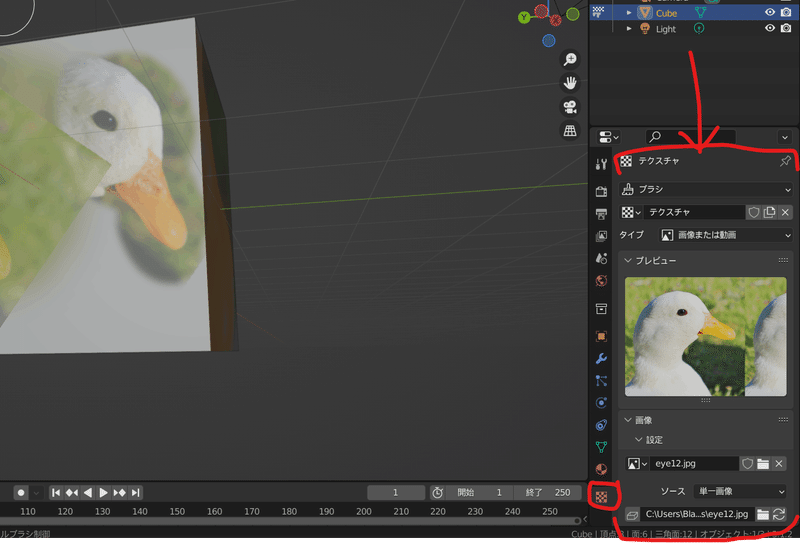Viewport: 800px width, 543px height.
Task: Open the World properties tab
Action: pyautogui.click(x=601, y=281)
